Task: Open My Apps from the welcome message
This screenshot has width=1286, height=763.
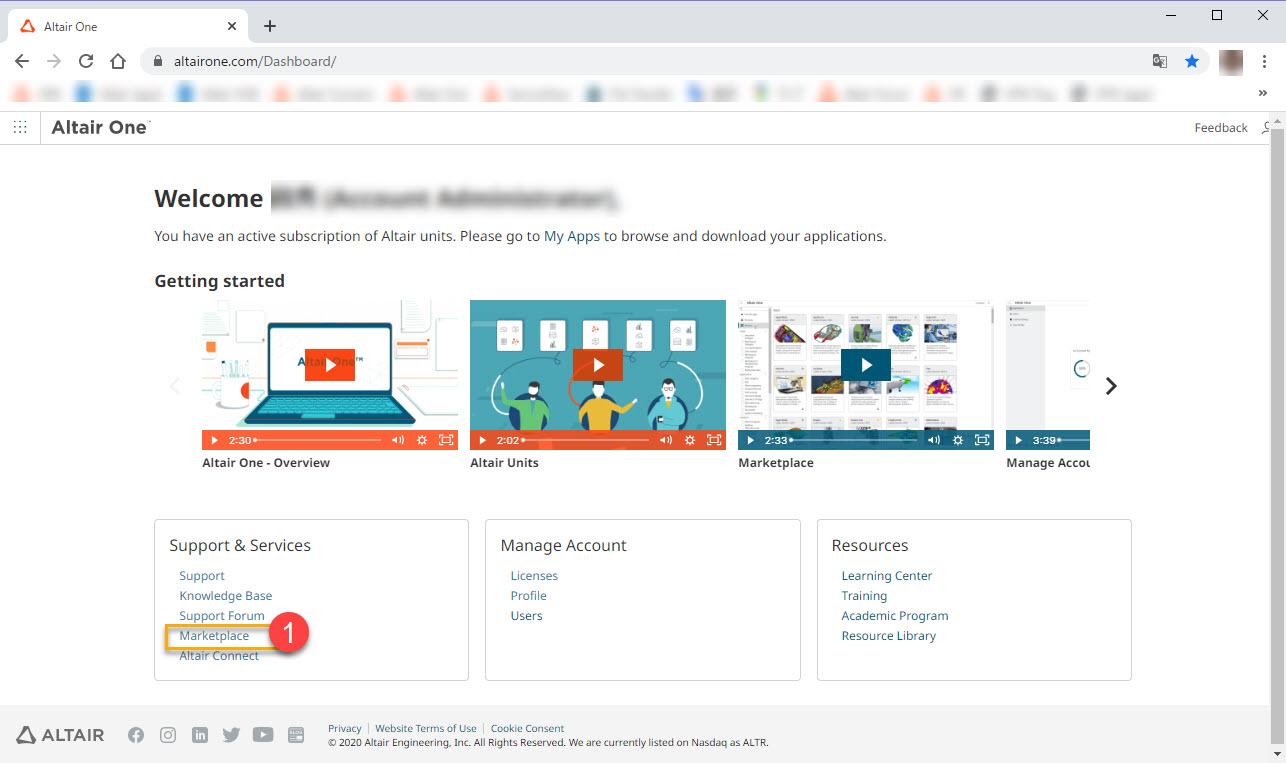Action: coord(571,236)
